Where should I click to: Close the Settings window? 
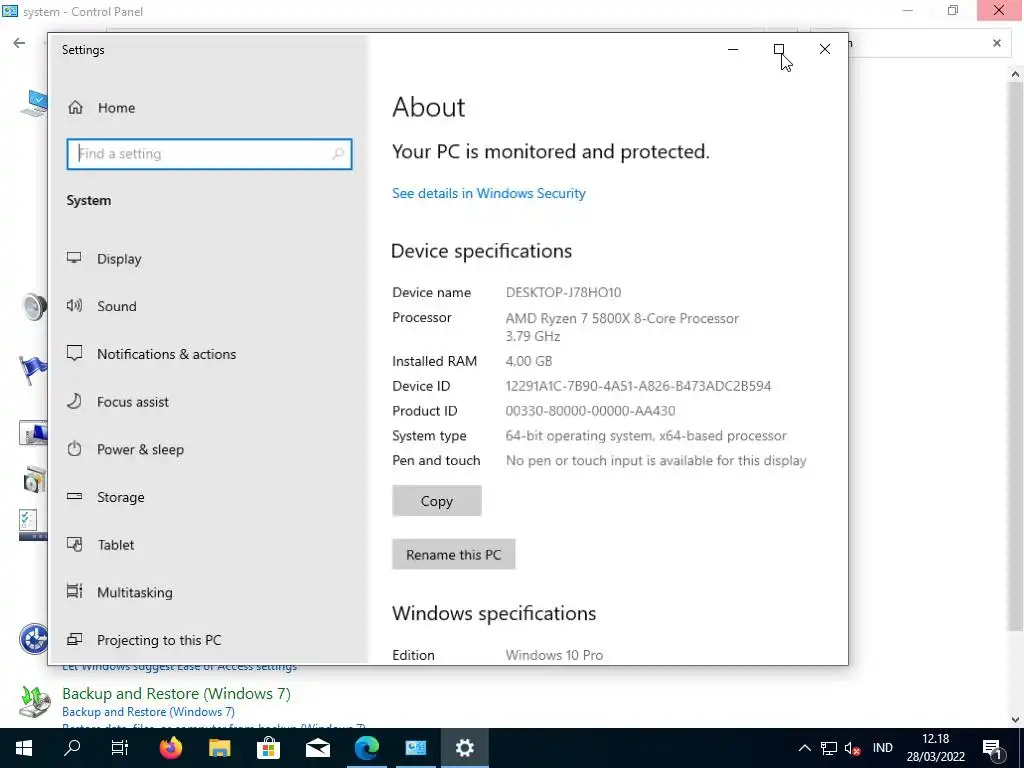[x=825, y=49]
